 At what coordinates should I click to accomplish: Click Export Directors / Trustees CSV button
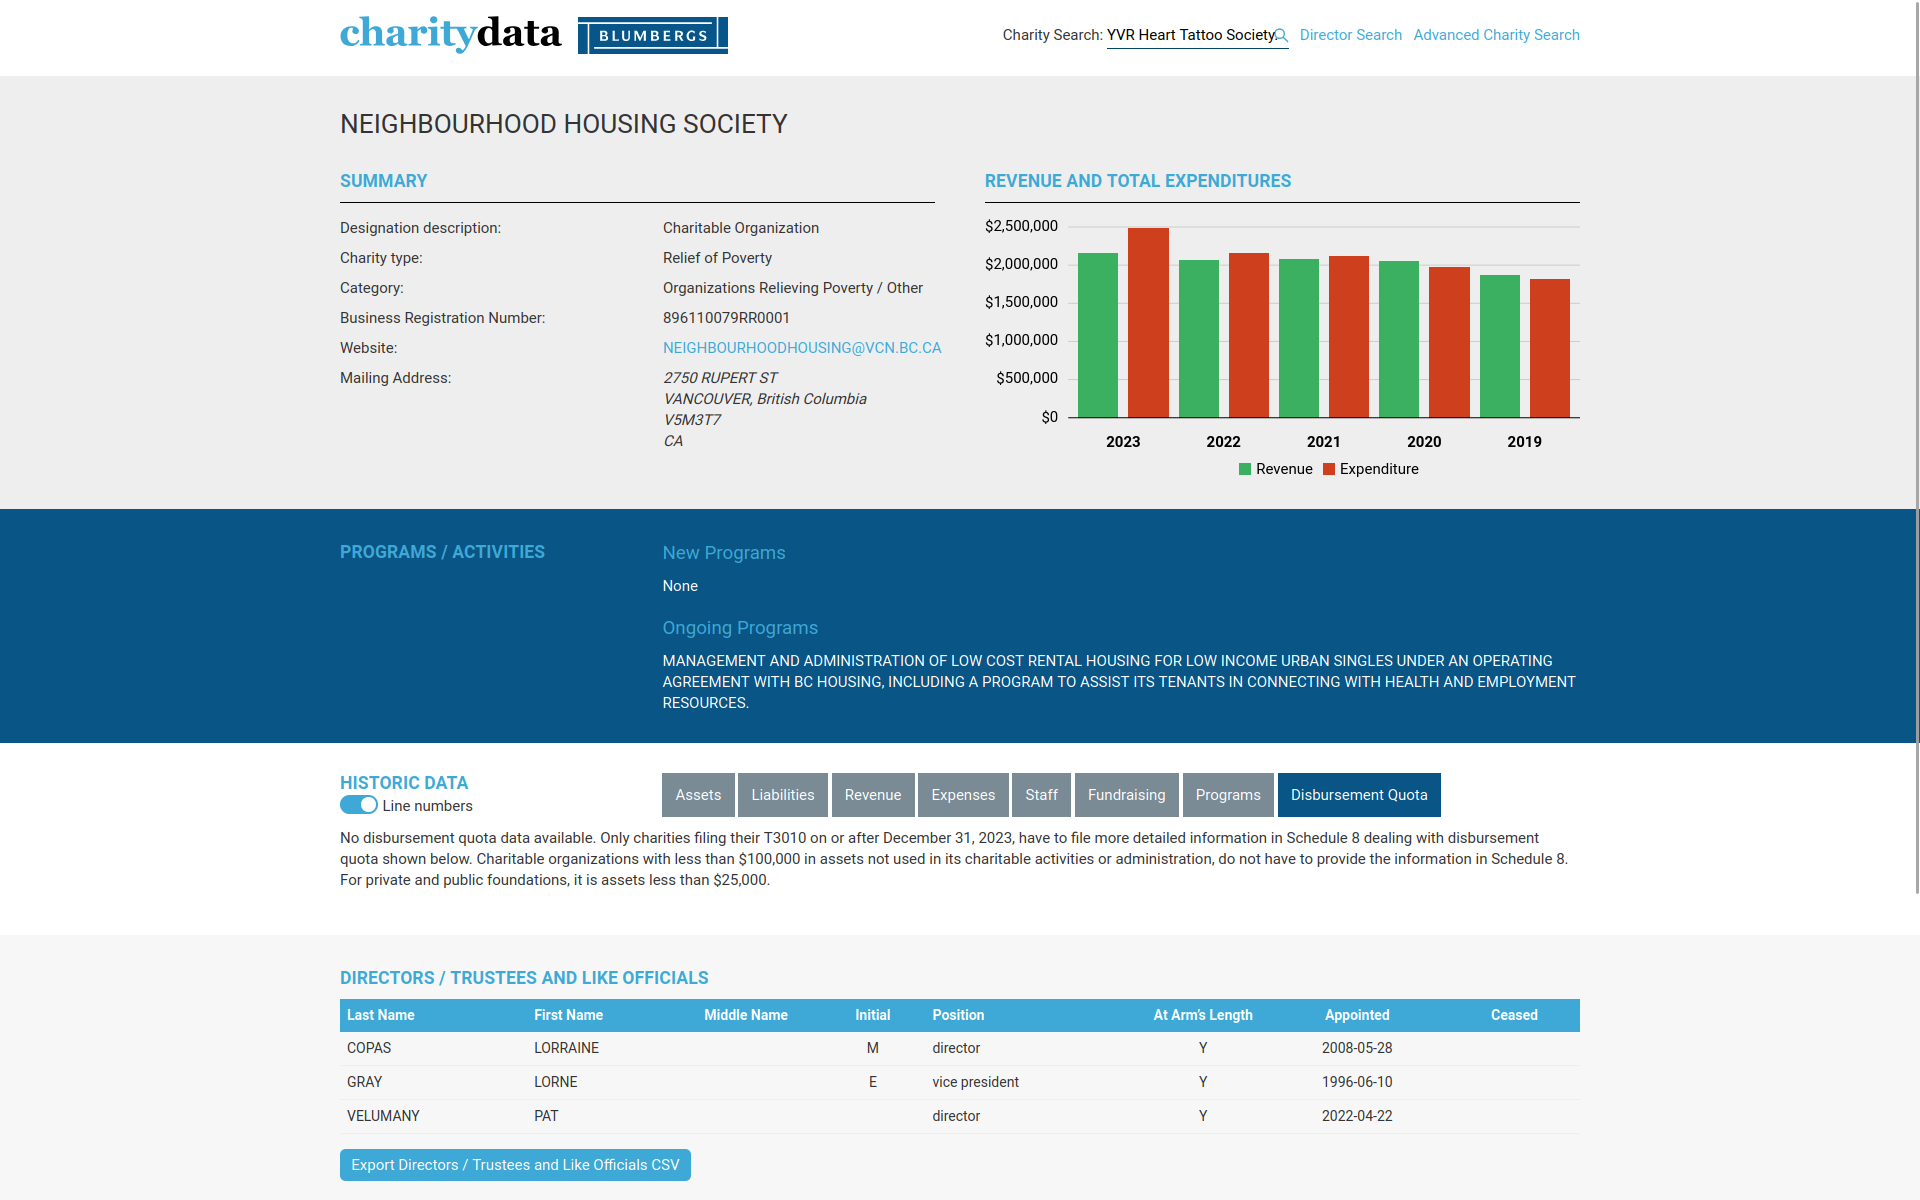click(x=515, y=1165)
